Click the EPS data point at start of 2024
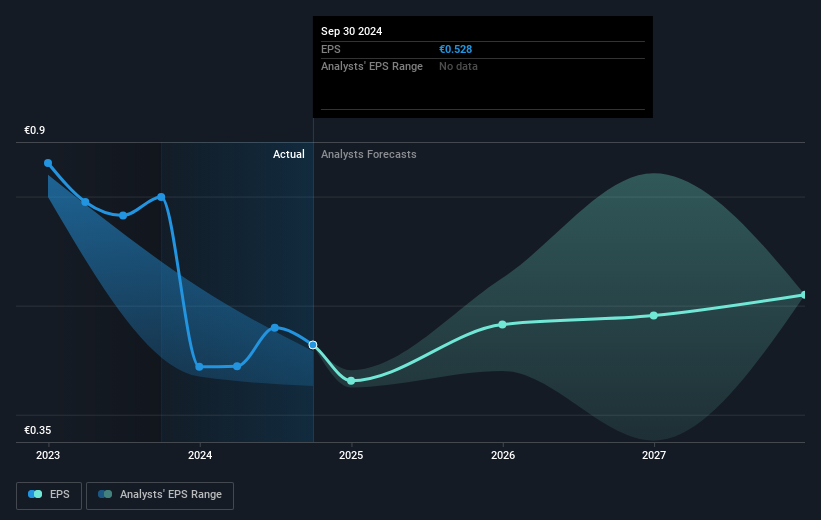The height and width of the screenshot is (520, 821). 199,367
